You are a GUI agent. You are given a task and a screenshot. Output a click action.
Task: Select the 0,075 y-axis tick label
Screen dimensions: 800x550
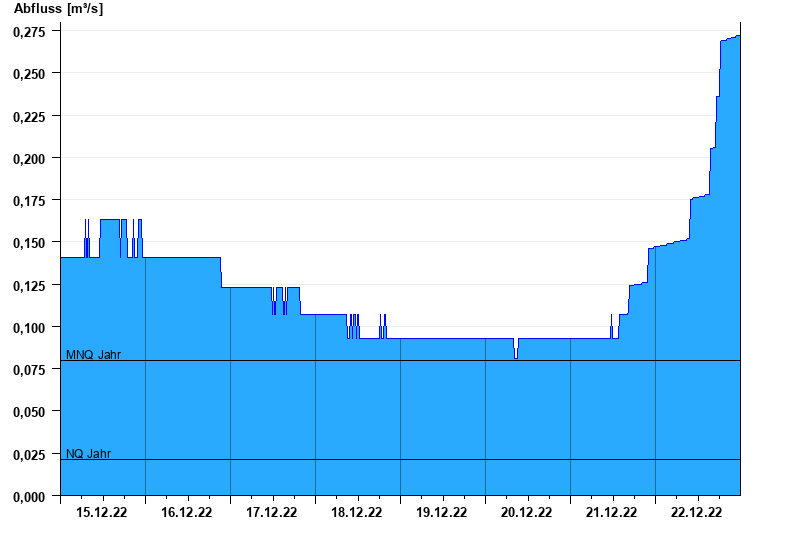[x=30, y=370]
